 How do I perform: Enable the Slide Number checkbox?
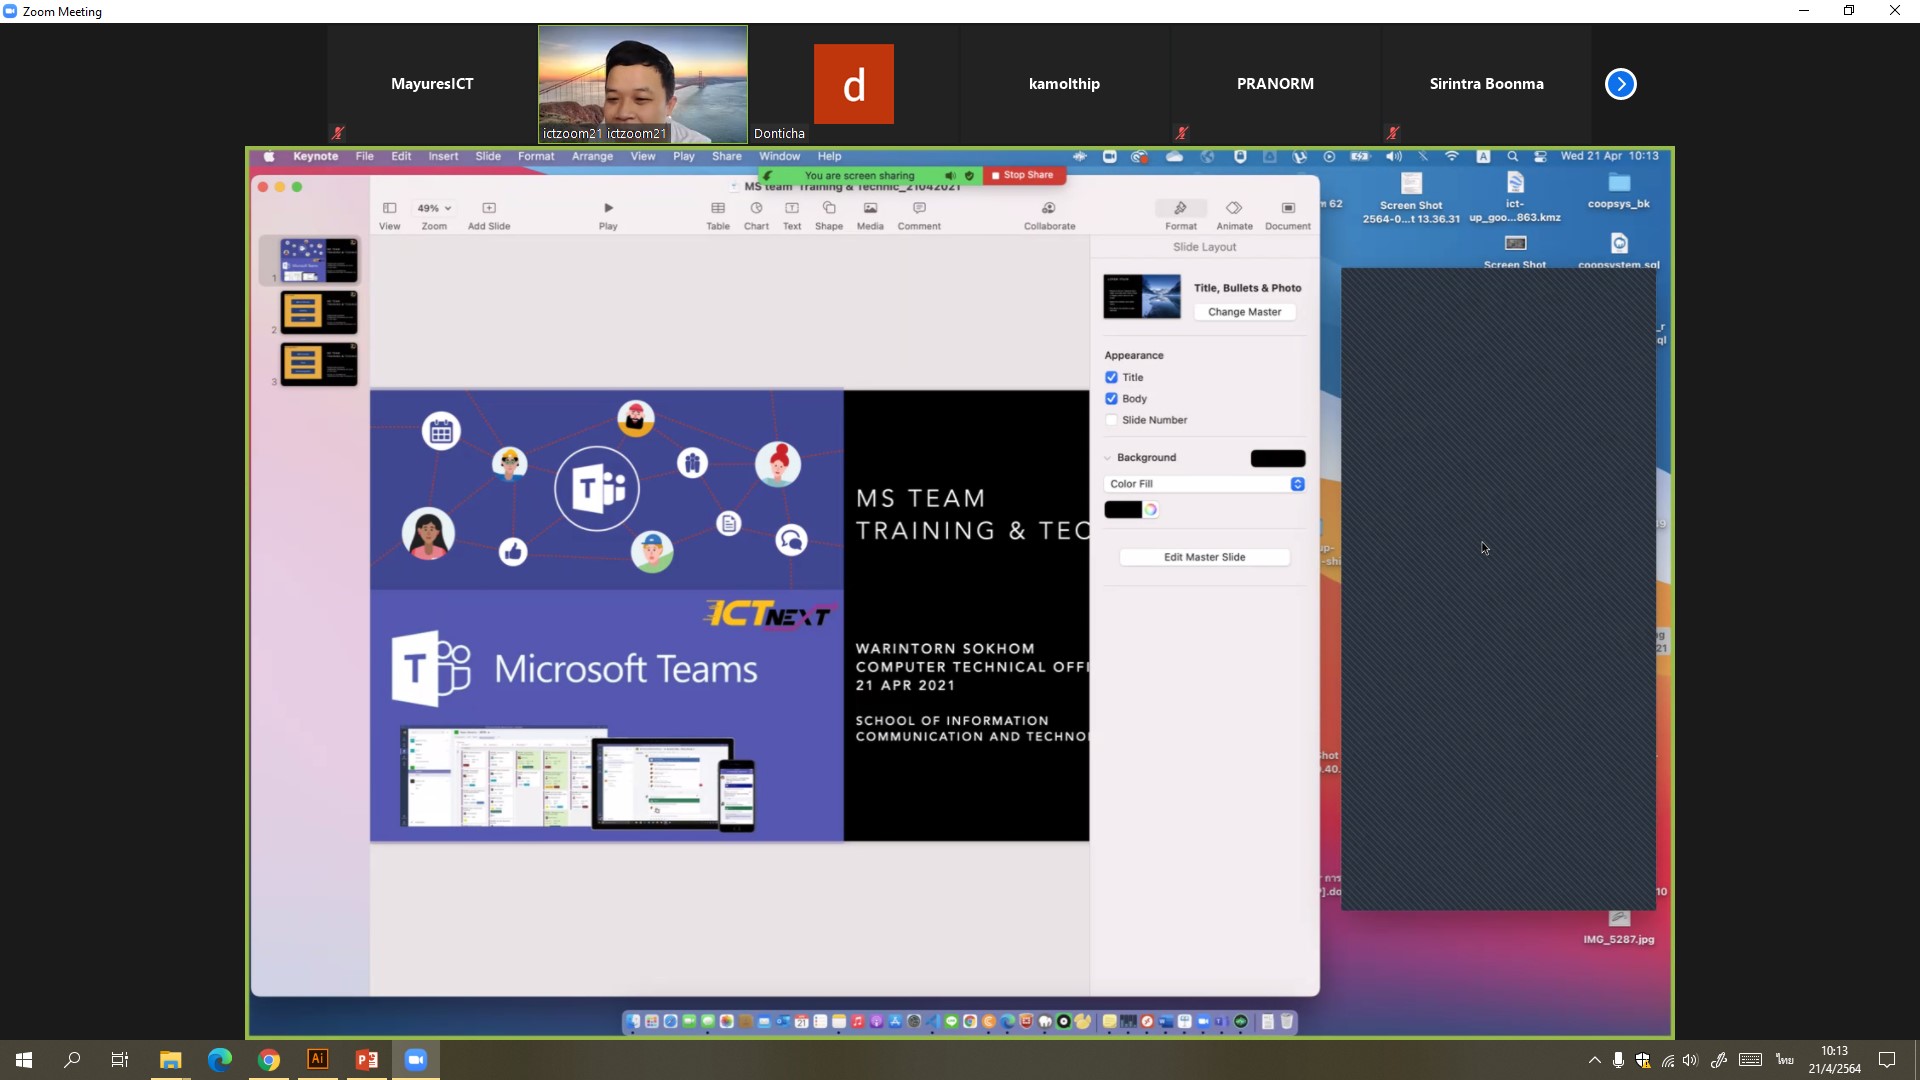(1111, 420)
